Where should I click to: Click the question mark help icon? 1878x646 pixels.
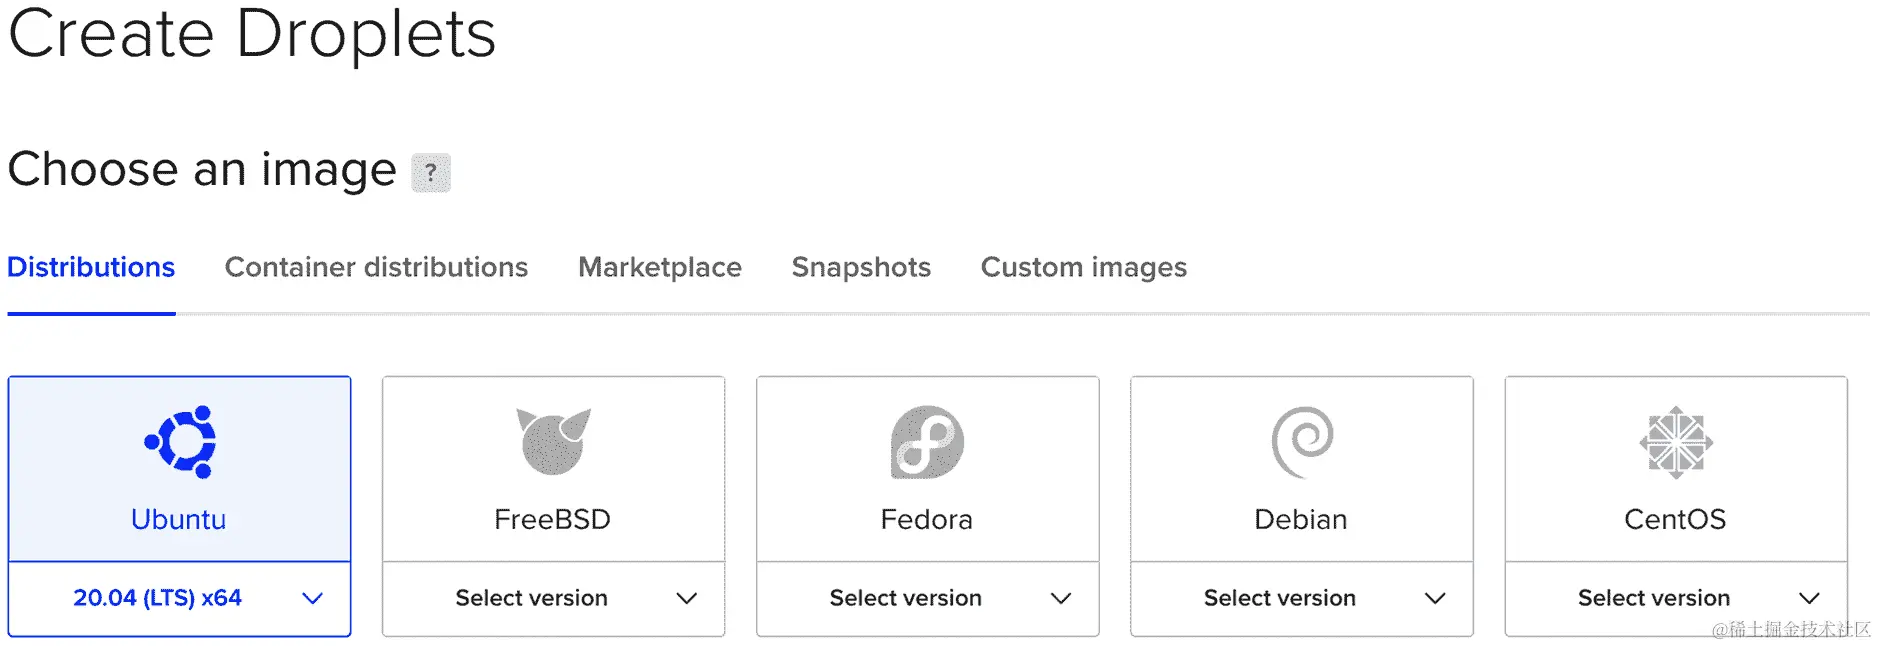coord(431,173)
